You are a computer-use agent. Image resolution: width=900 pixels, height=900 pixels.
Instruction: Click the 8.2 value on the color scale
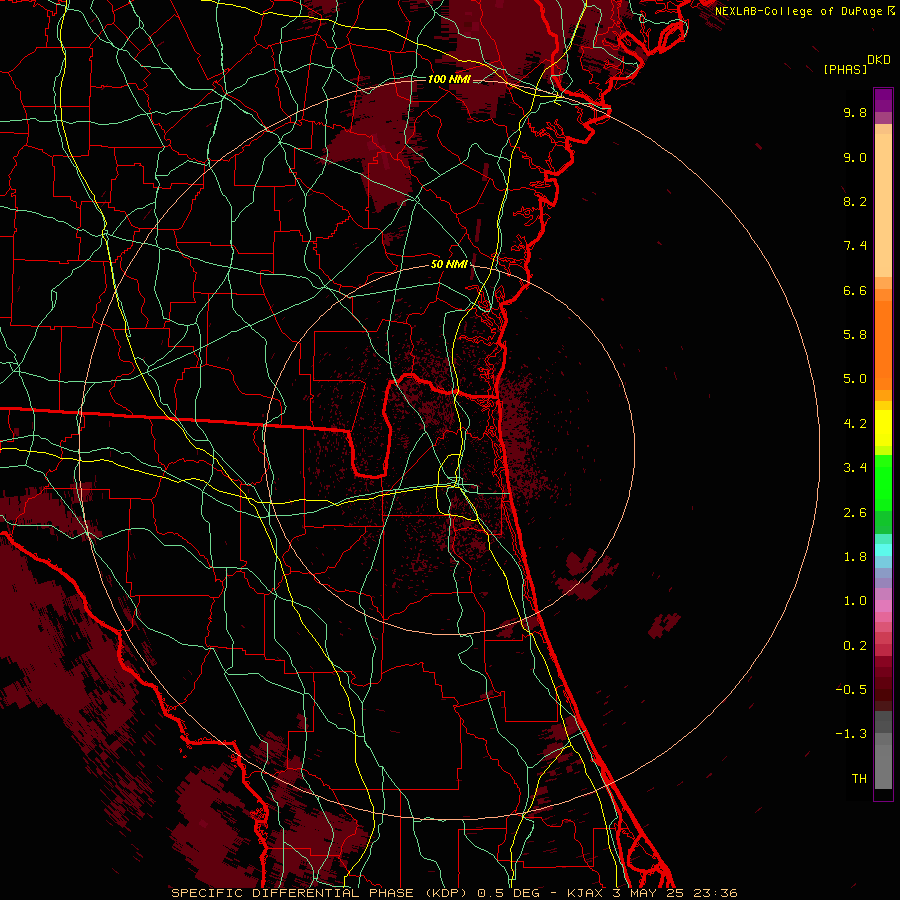pyautogui.click(x=855, y=201)
